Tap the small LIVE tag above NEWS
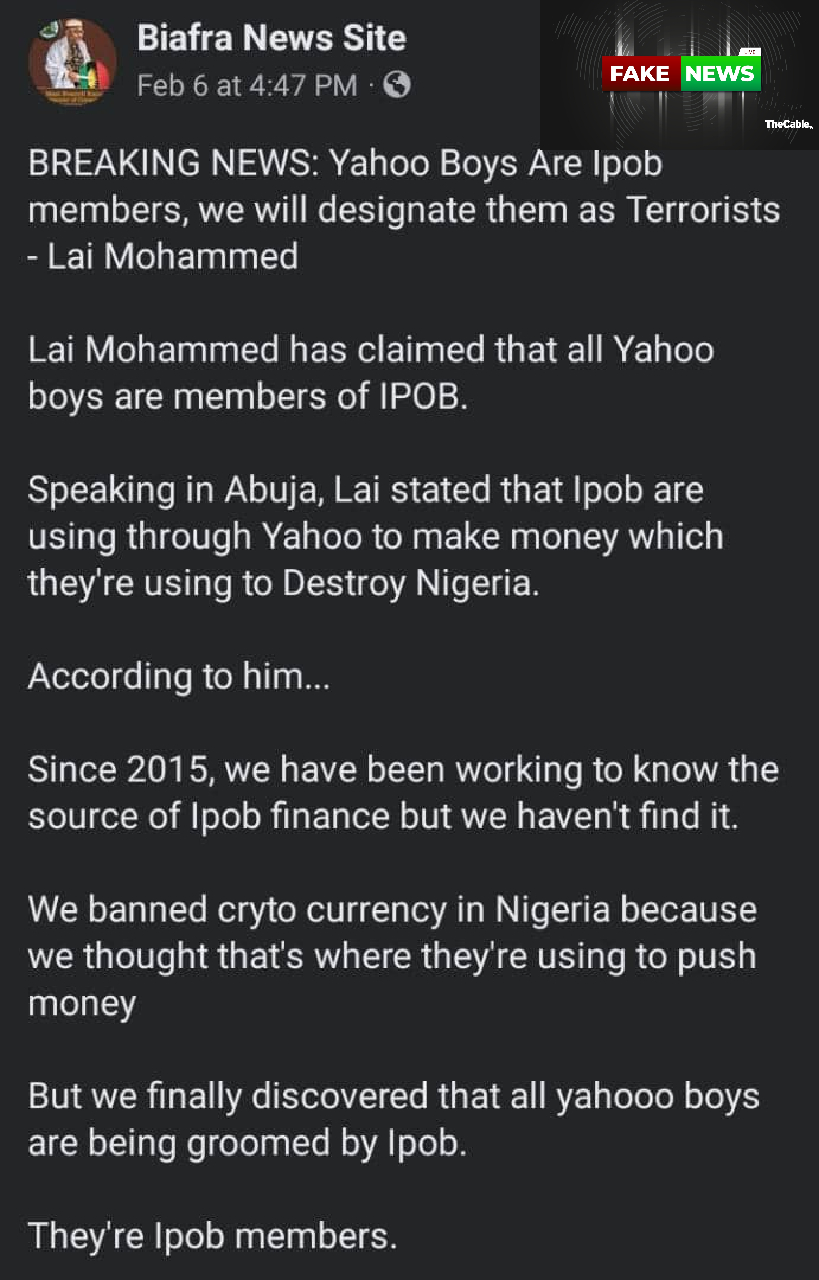This screenshot has height=1280, width=819. coord(749,52)
